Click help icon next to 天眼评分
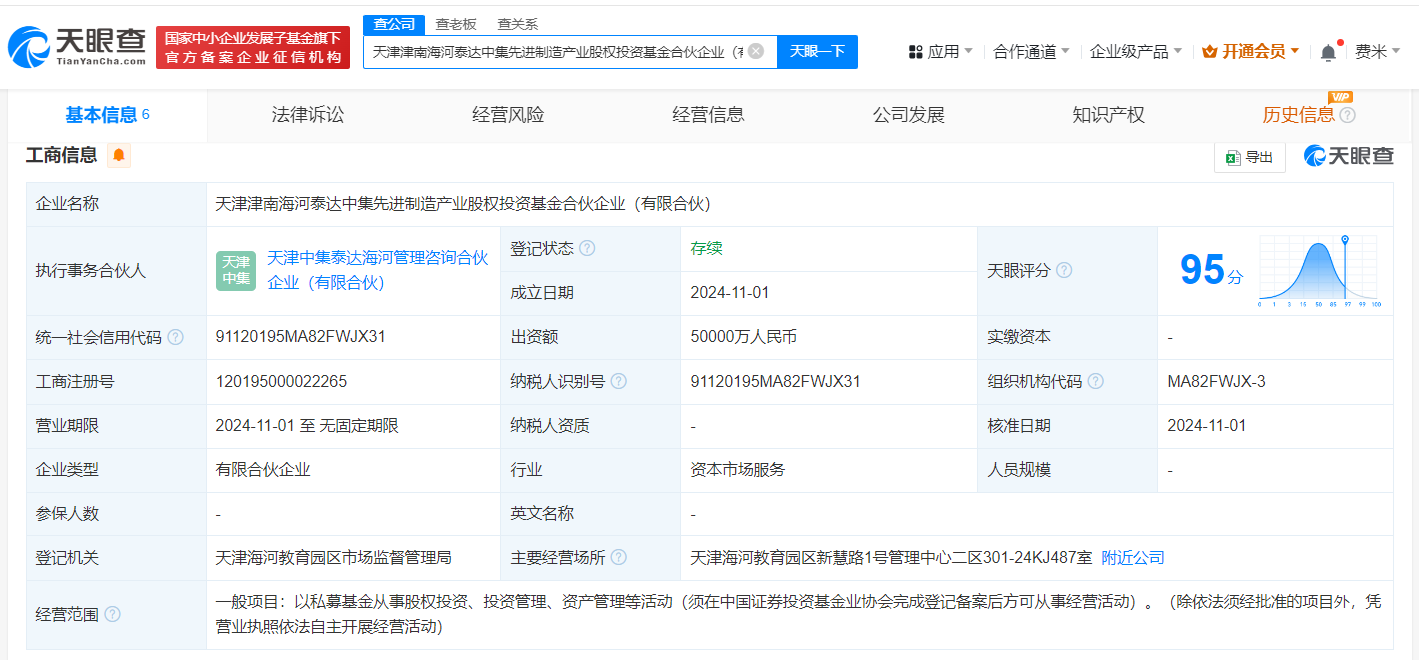The height and width of the screenshot is (660, 1419). click(1064, 270)
